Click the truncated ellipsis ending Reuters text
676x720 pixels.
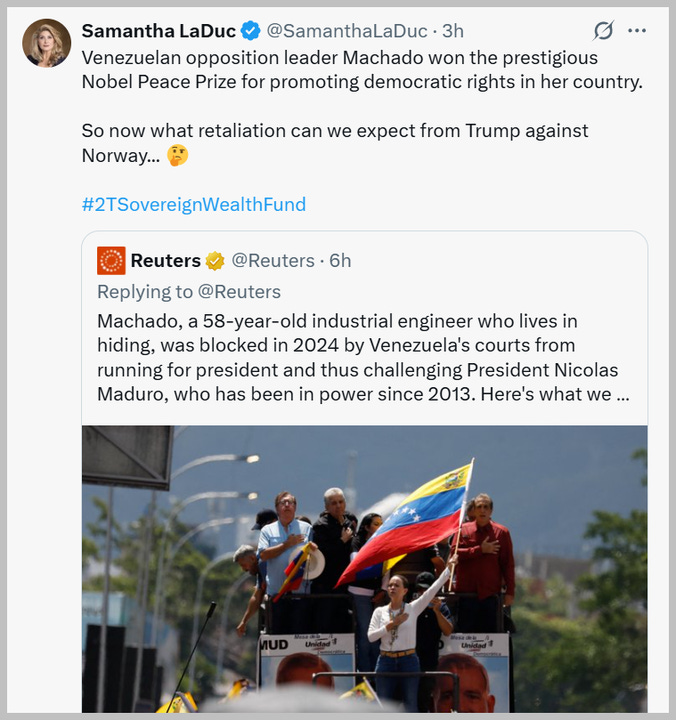623,394
